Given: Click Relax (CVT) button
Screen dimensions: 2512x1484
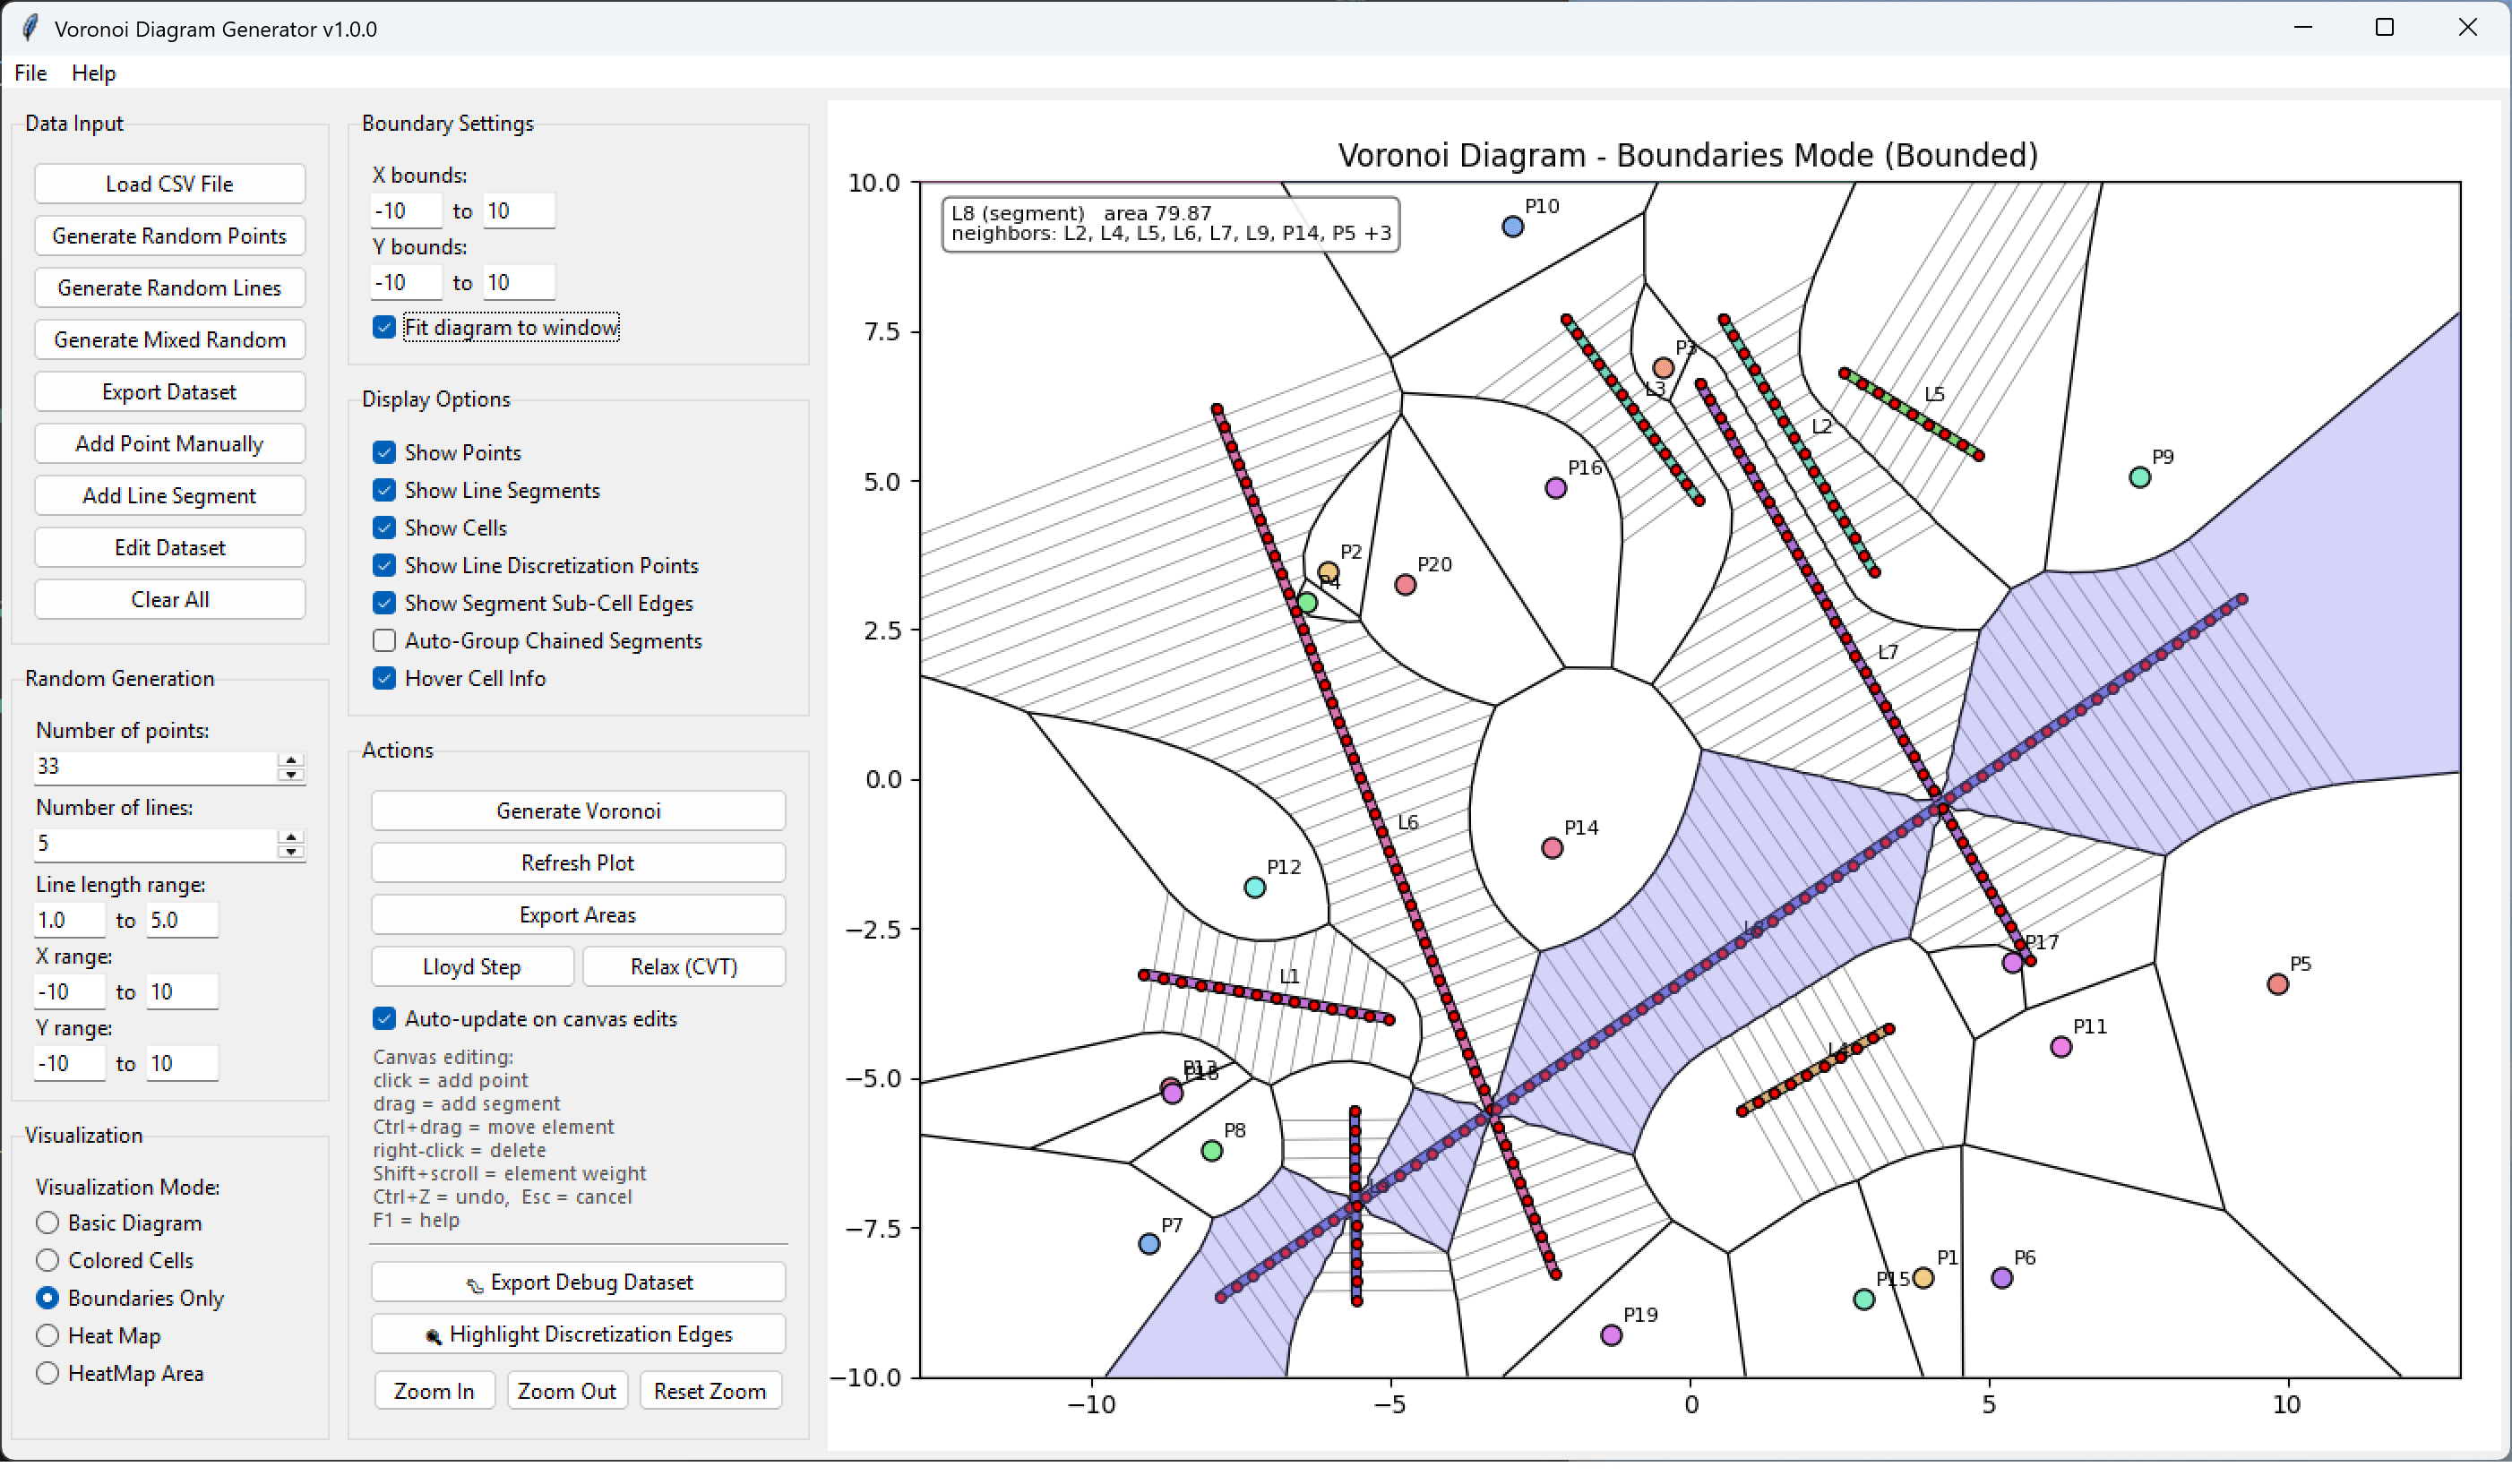Looking at the screenshot, I should 684,967.
